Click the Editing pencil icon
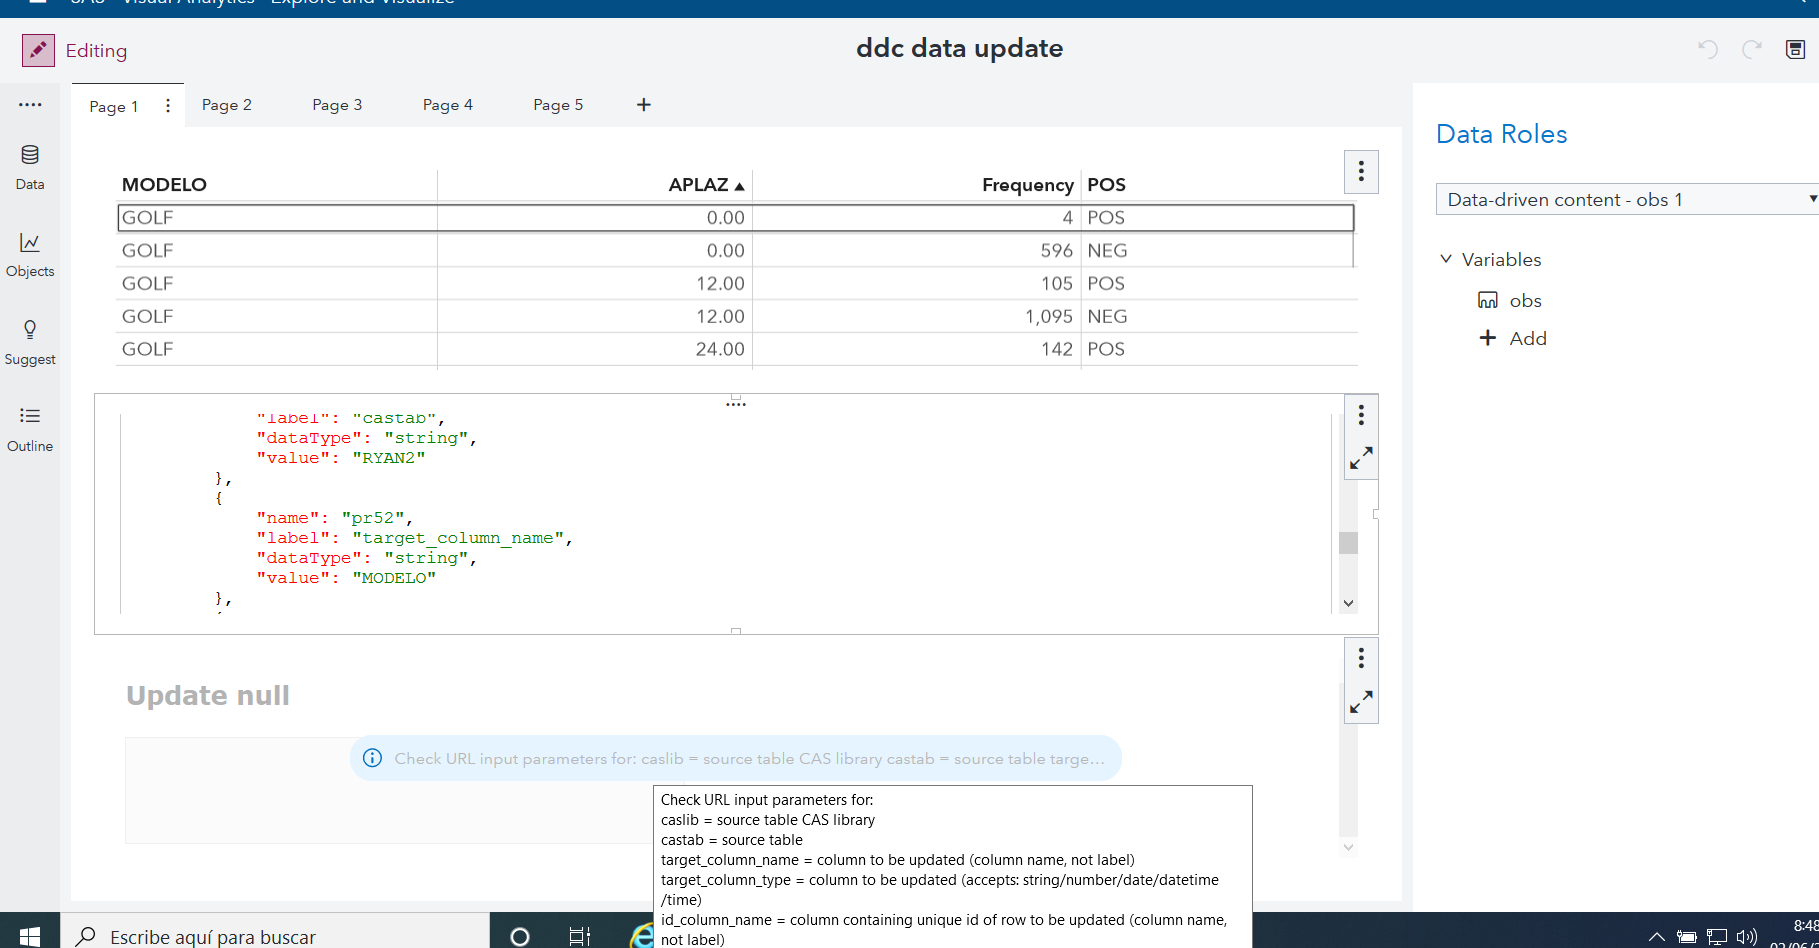 point(38,50)
